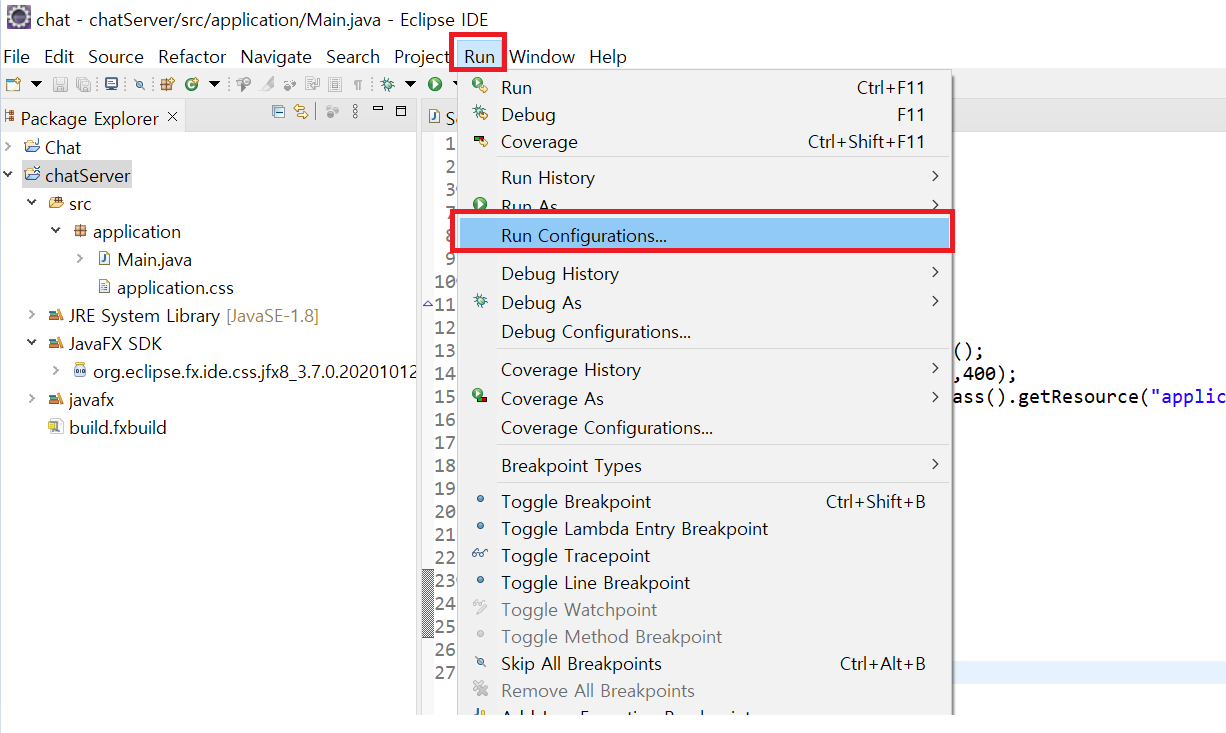1226x733 pixels.
Task: Choose Run in the Run menu
Action: pyautogui.click(x=705, y=88)
